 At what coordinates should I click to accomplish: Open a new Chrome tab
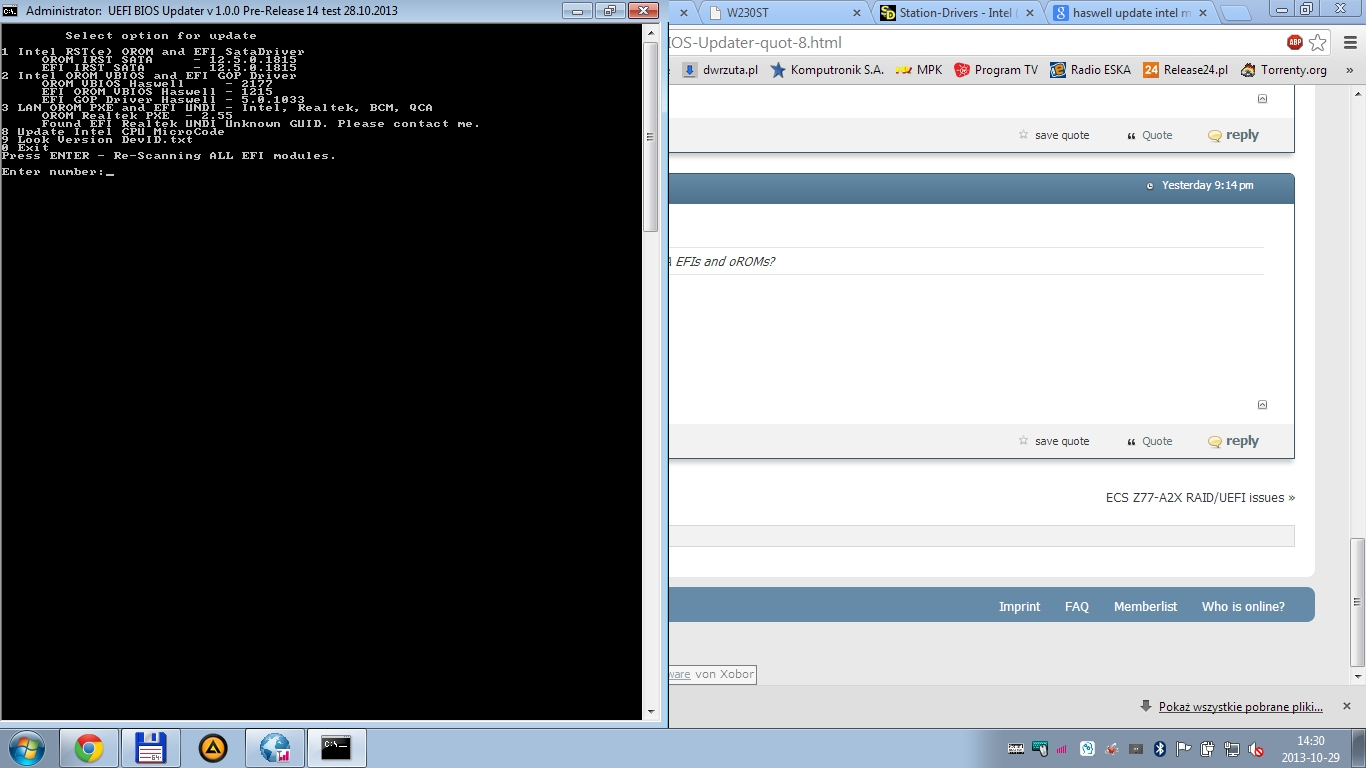coord(1236,13)
